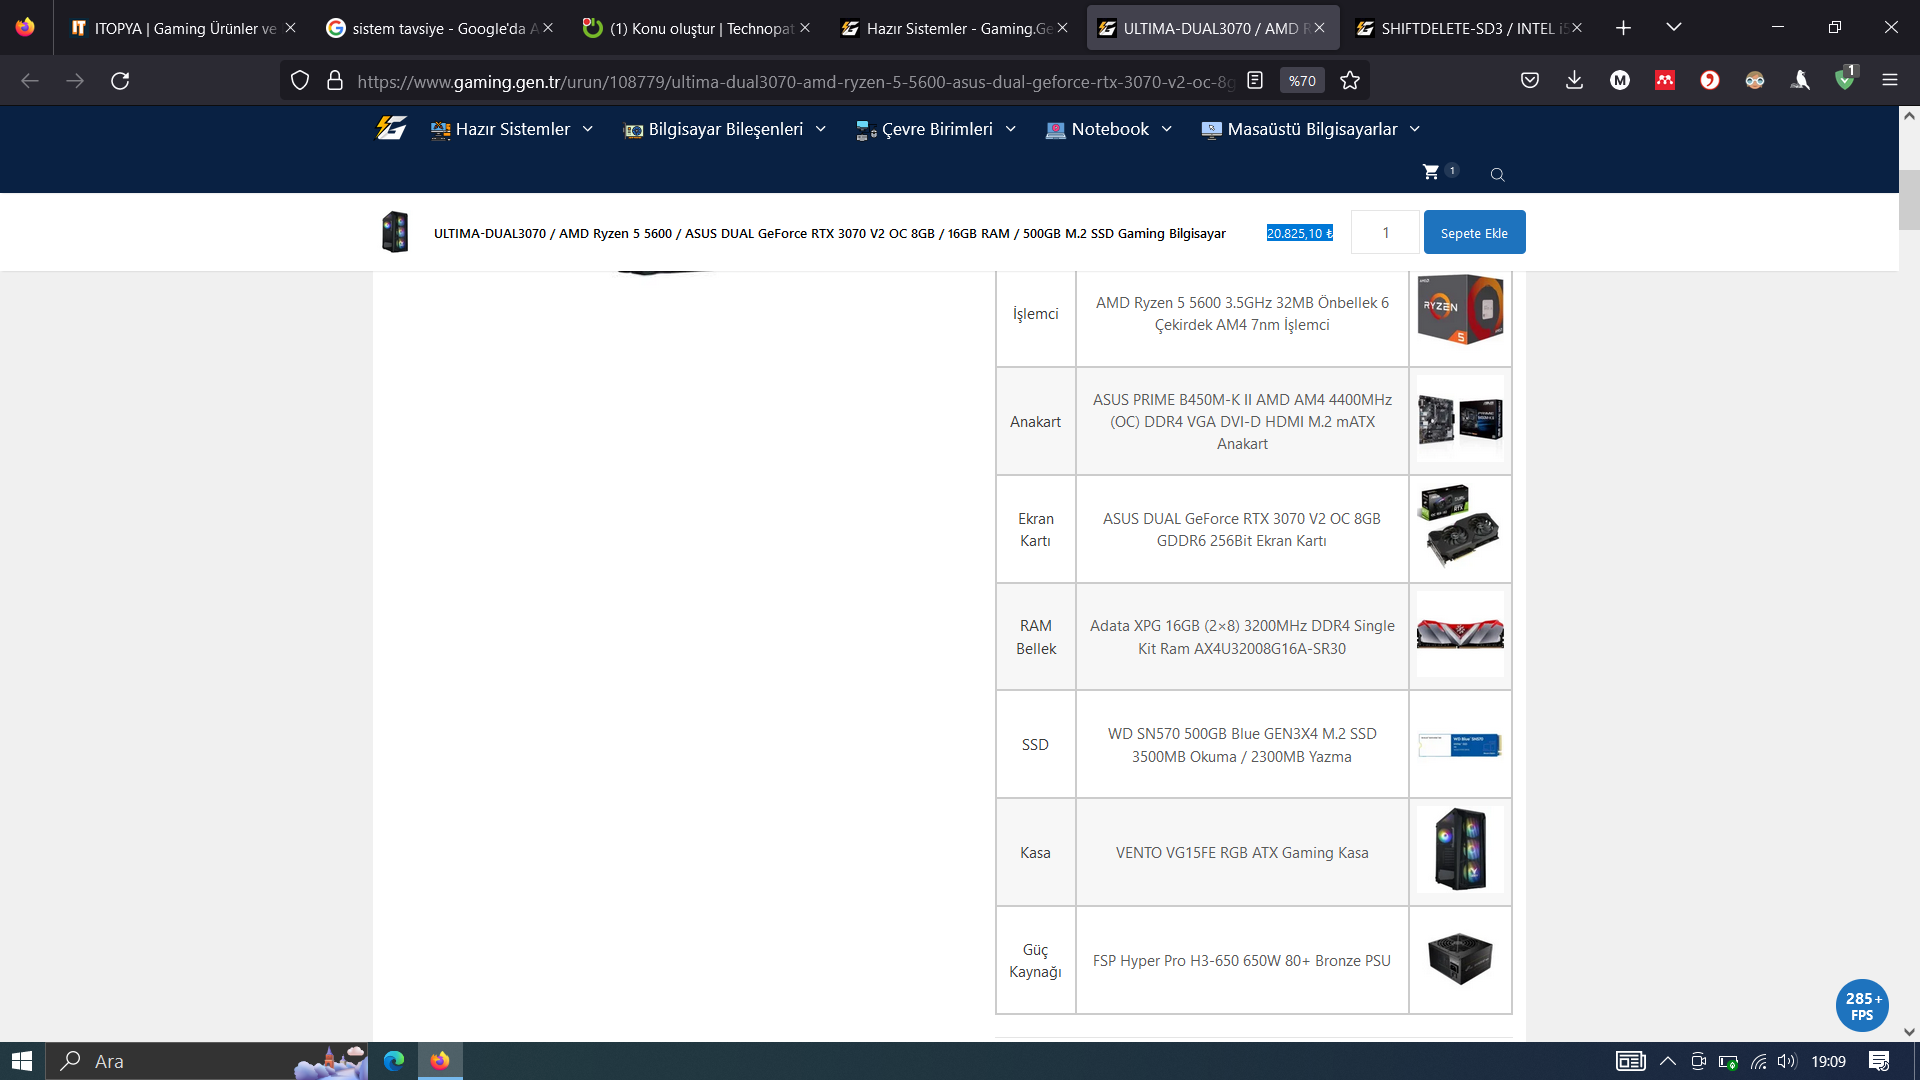Toggle Firefox reader view icon
This screenshot has height=1080, width=1920.
point(1255,81)
